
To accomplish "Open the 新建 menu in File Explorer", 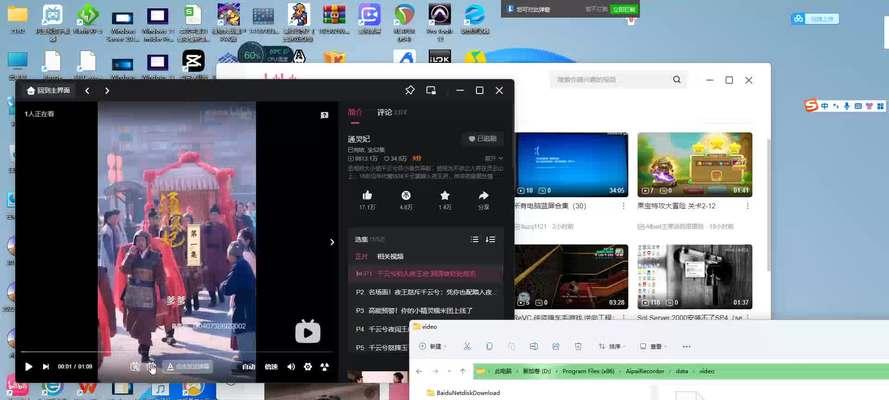I will coord(433,346).
